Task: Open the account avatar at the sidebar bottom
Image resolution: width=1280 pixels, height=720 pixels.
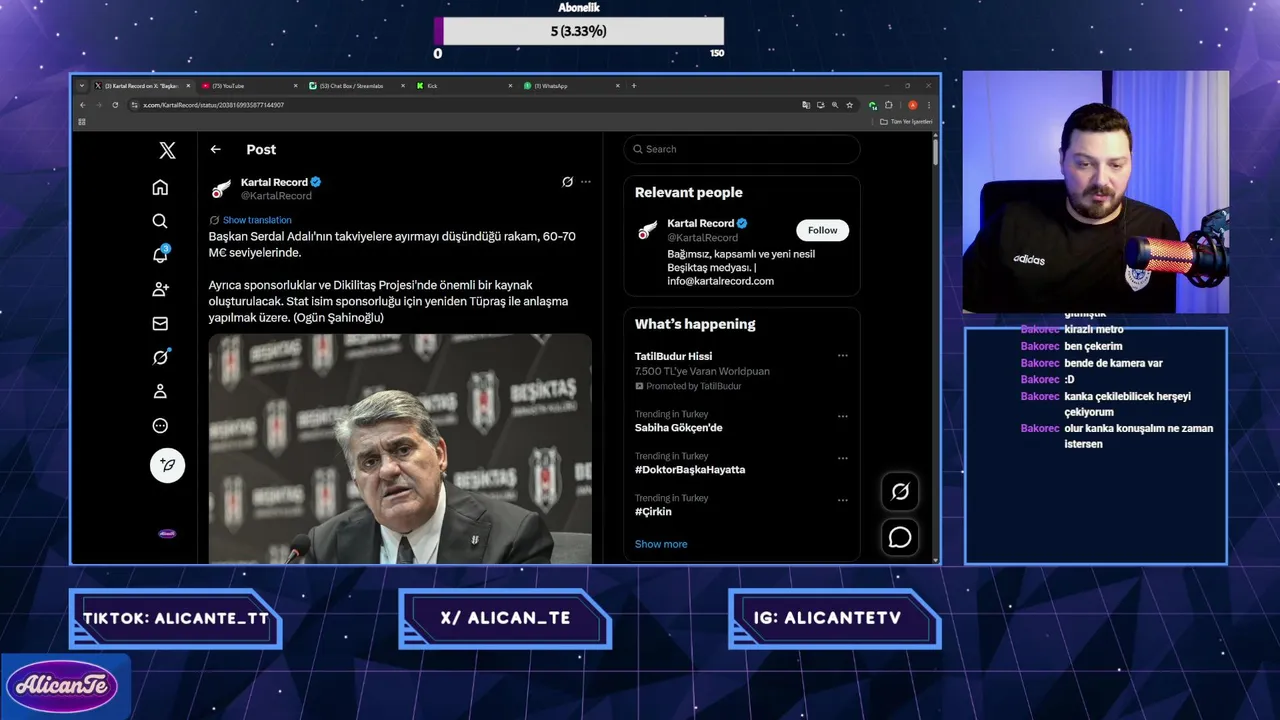Action: point(167,534)
